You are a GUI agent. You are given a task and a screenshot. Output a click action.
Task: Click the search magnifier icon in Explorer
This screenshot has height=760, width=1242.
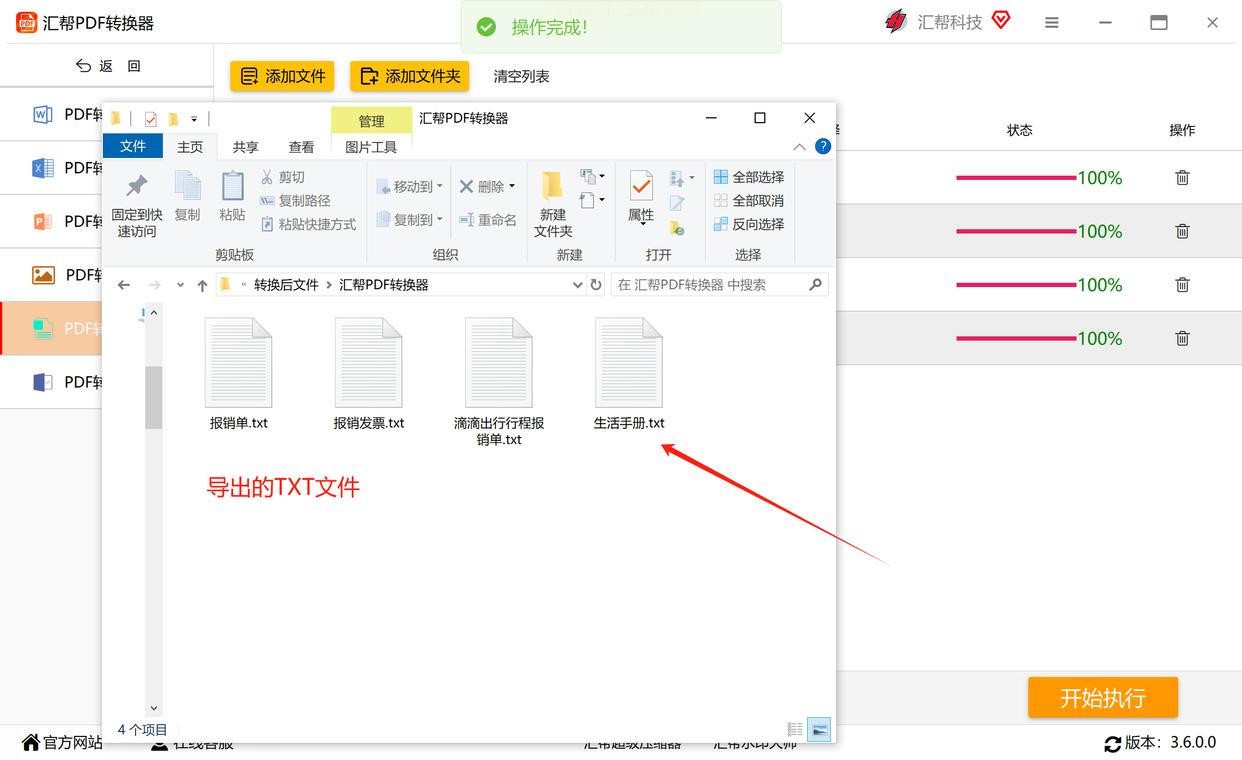815,285
